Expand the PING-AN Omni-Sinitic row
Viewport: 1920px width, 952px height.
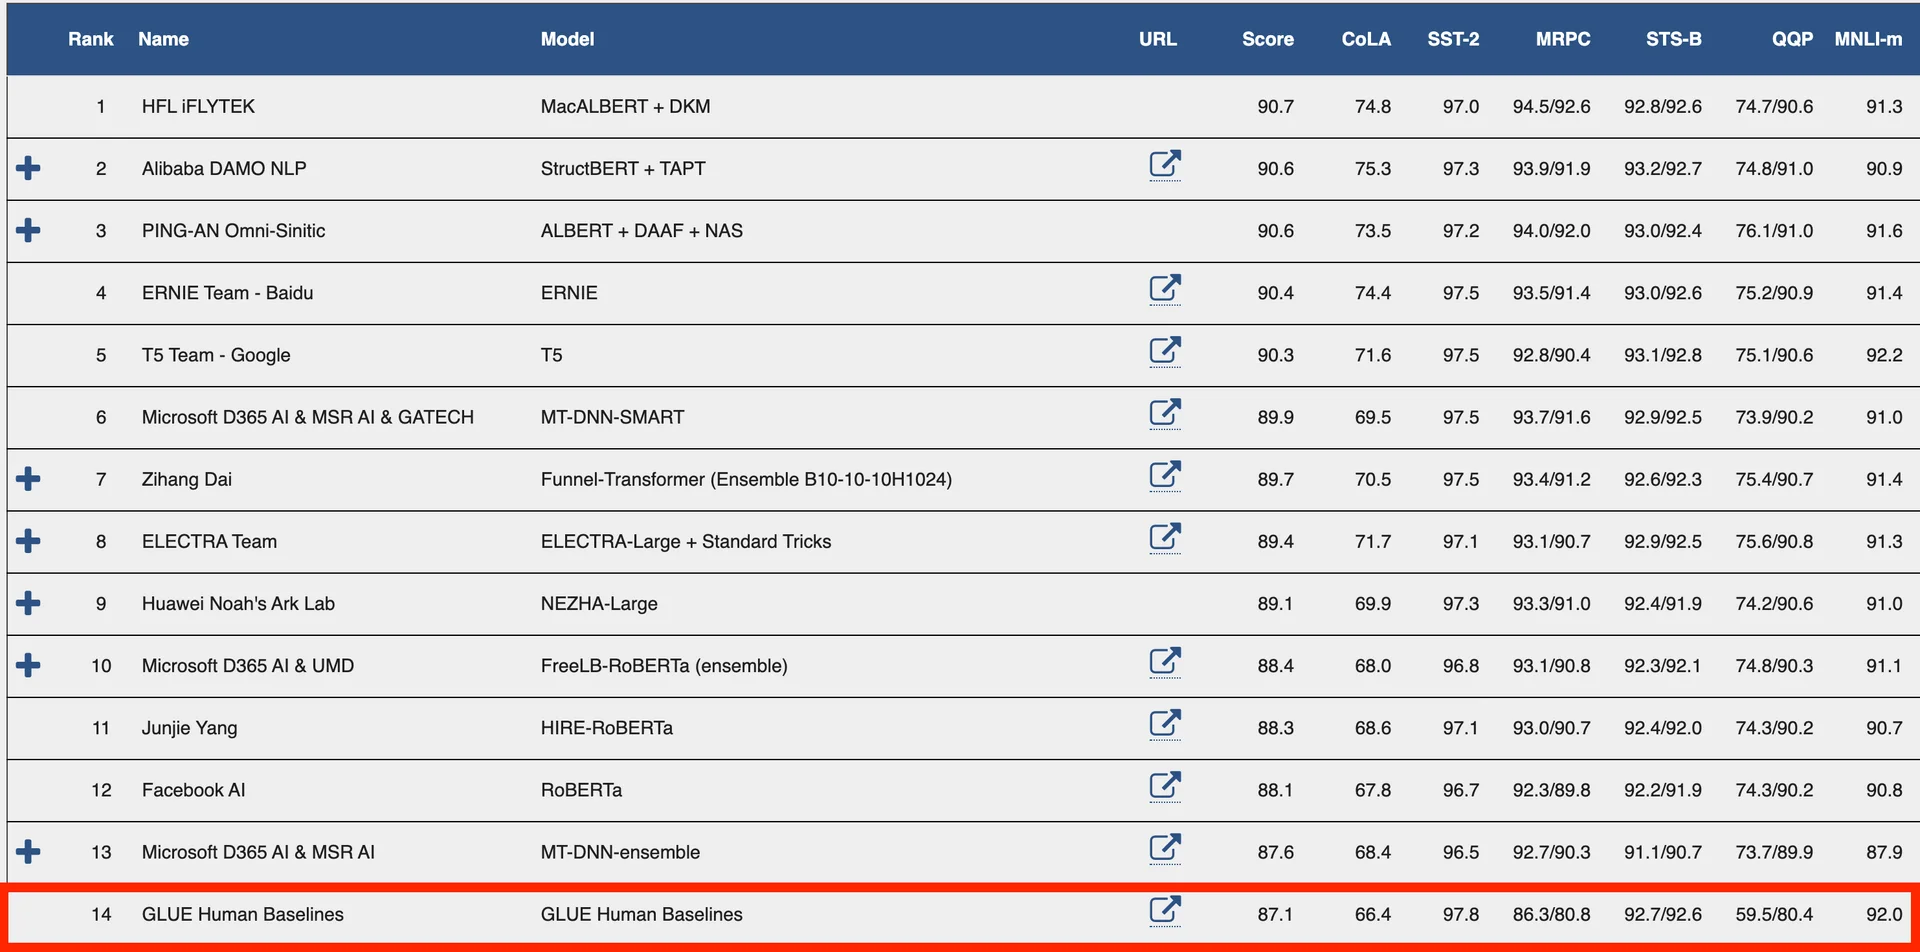[28, 230]
